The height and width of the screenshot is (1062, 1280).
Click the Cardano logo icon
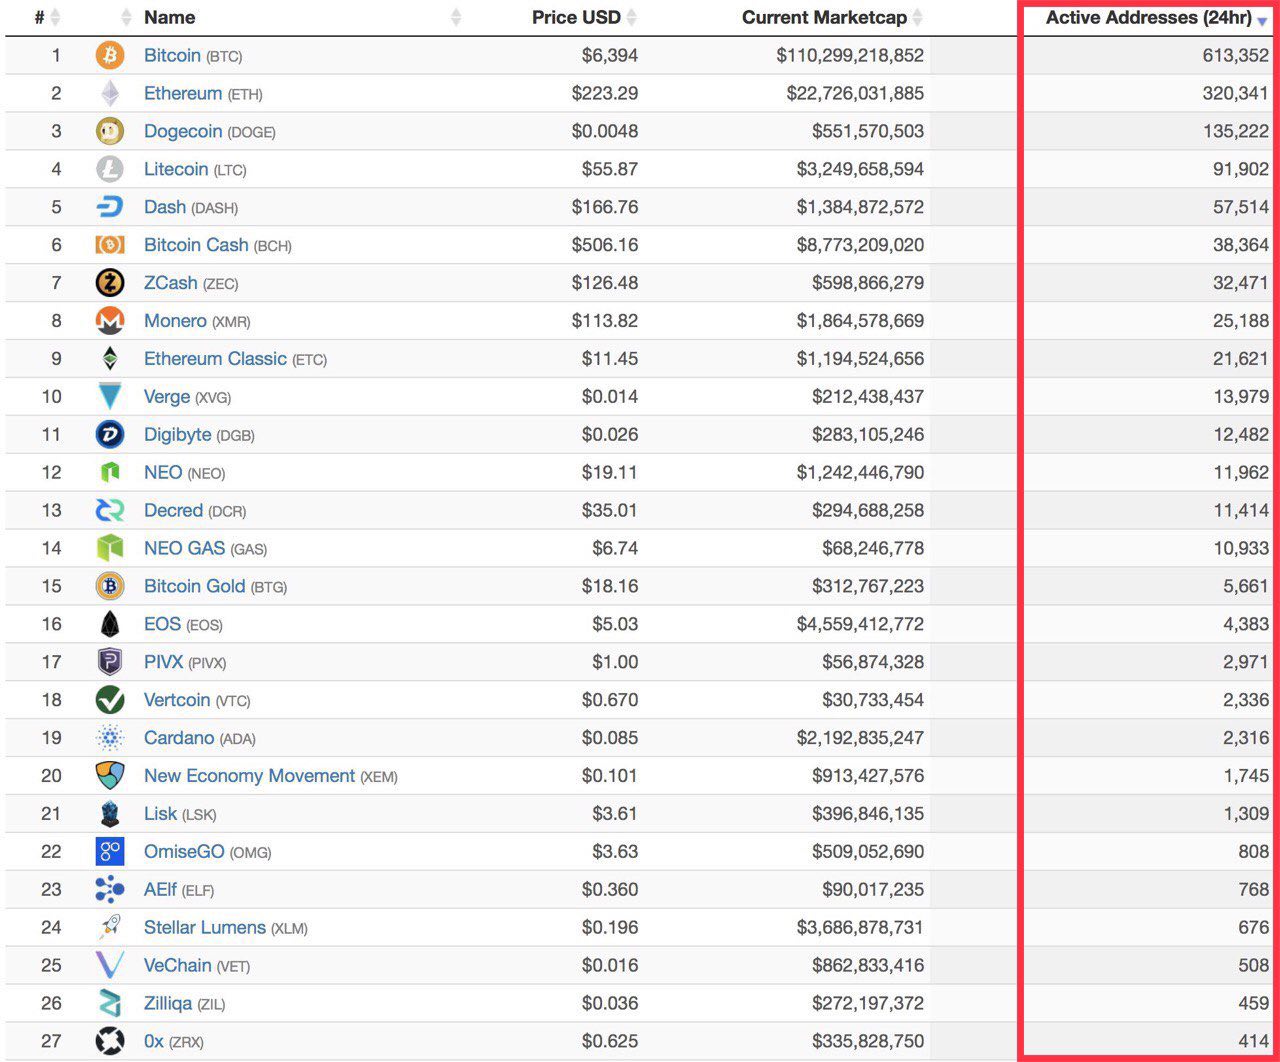(110, 738)
